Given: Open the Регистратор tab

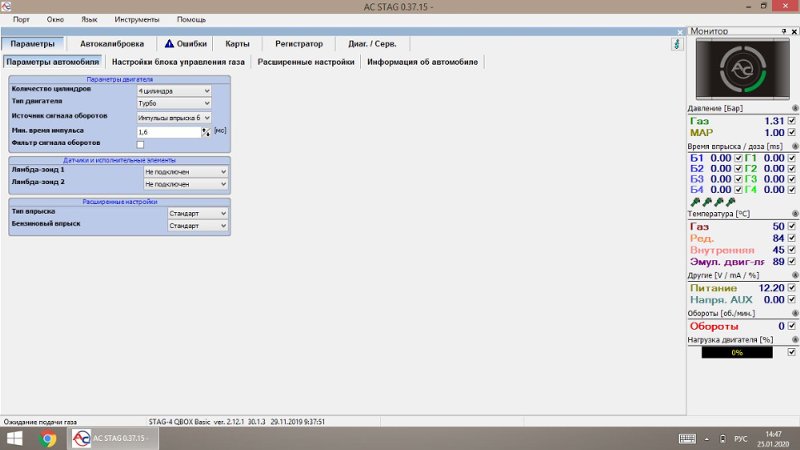Looking at the screenshot, I should tap(299, 44).
